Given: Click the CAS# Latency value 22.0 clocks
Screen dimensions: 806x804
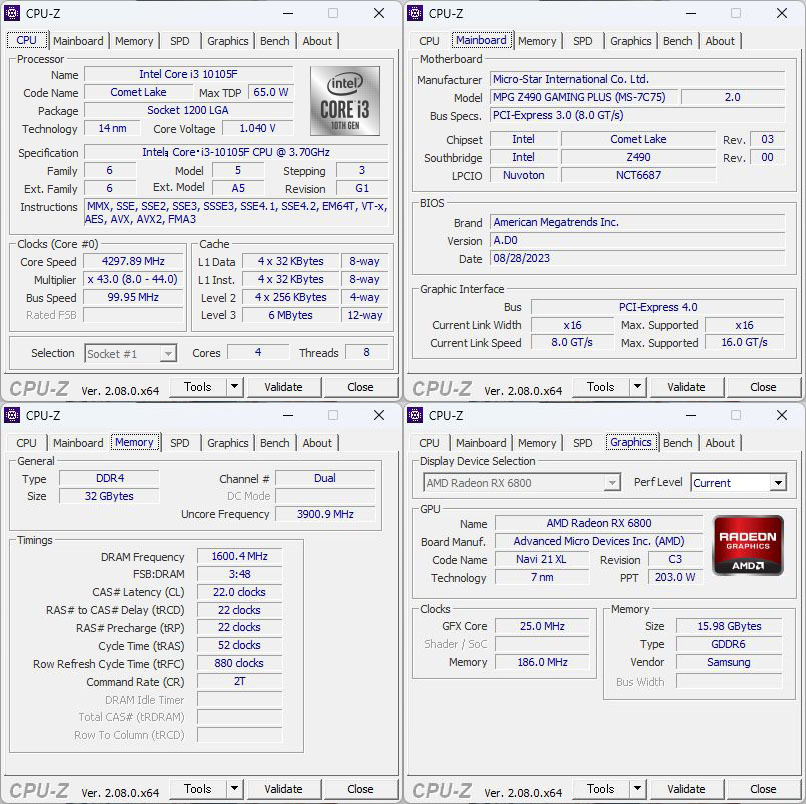Looking at the screenshot, I should 240,592.
